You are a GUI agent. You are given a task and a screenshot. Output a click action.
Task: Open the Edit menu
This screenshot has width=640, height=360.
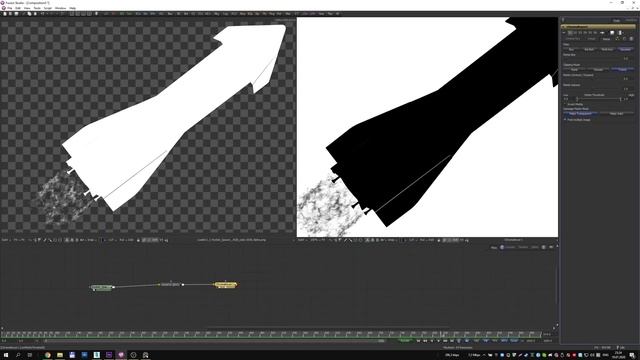18,8
